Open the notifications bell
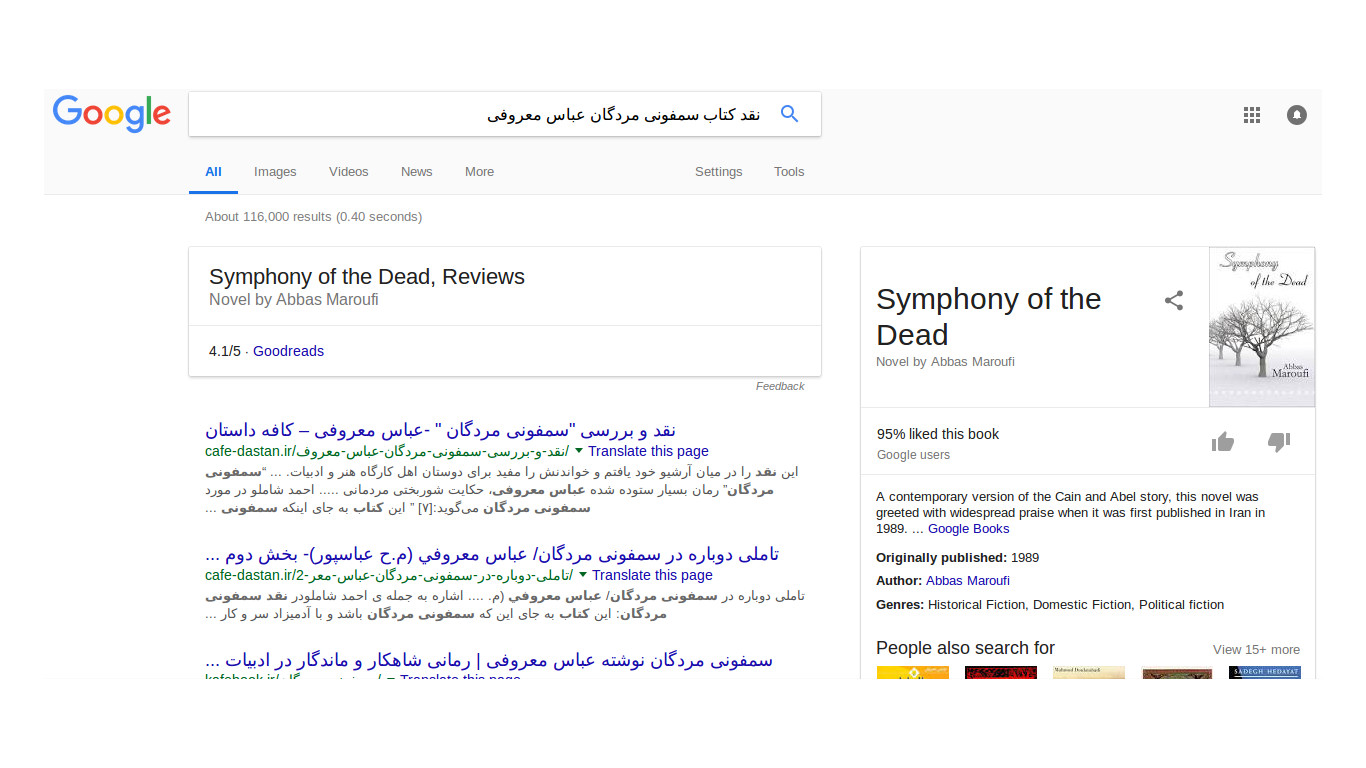Viewport: 1366px width, 768px height. pos(1296,114)
